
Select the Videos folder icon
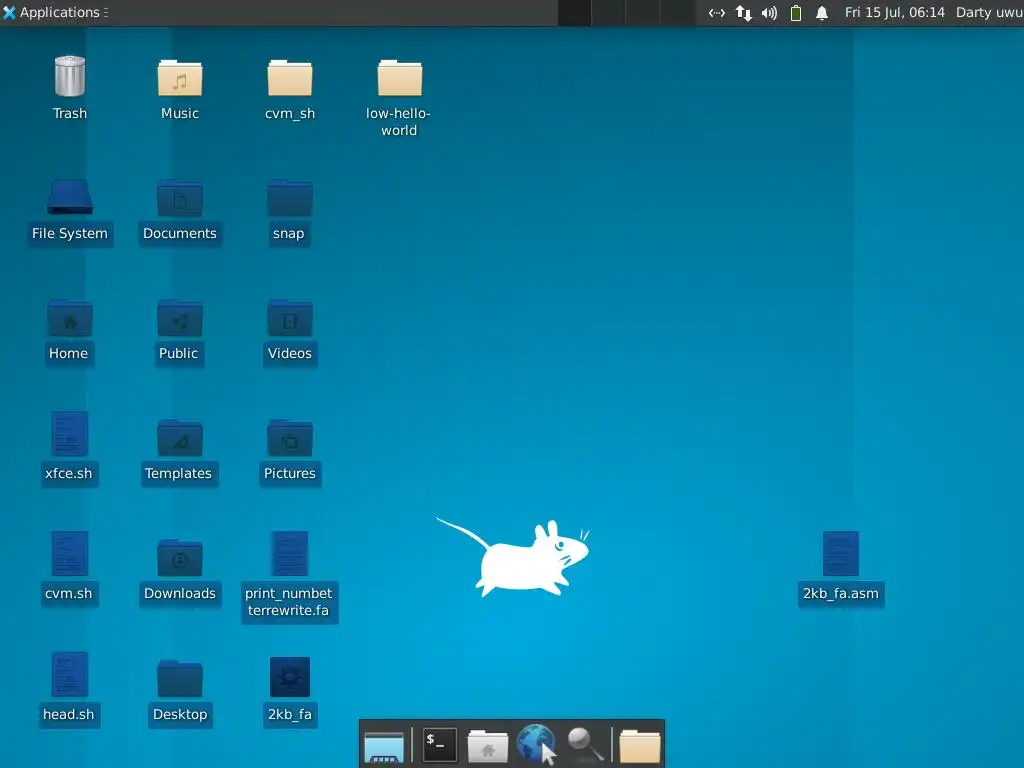click(x=289, y=319)
